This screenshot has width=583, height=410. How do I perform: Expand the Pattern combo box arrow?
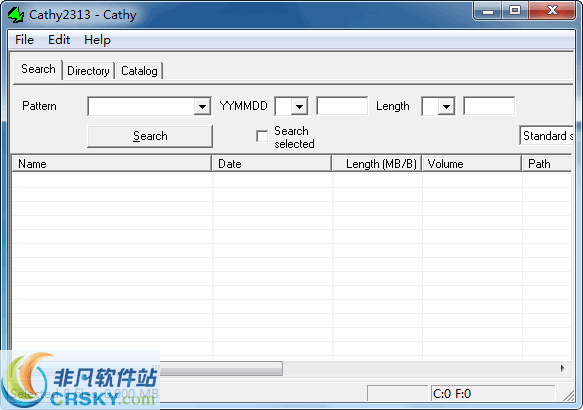[202, 107]
